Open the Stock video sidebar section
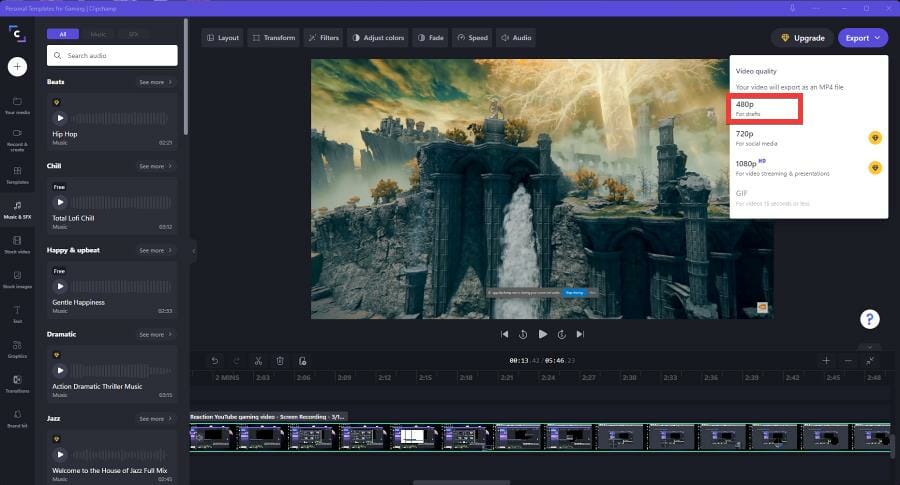 [17, 245]
